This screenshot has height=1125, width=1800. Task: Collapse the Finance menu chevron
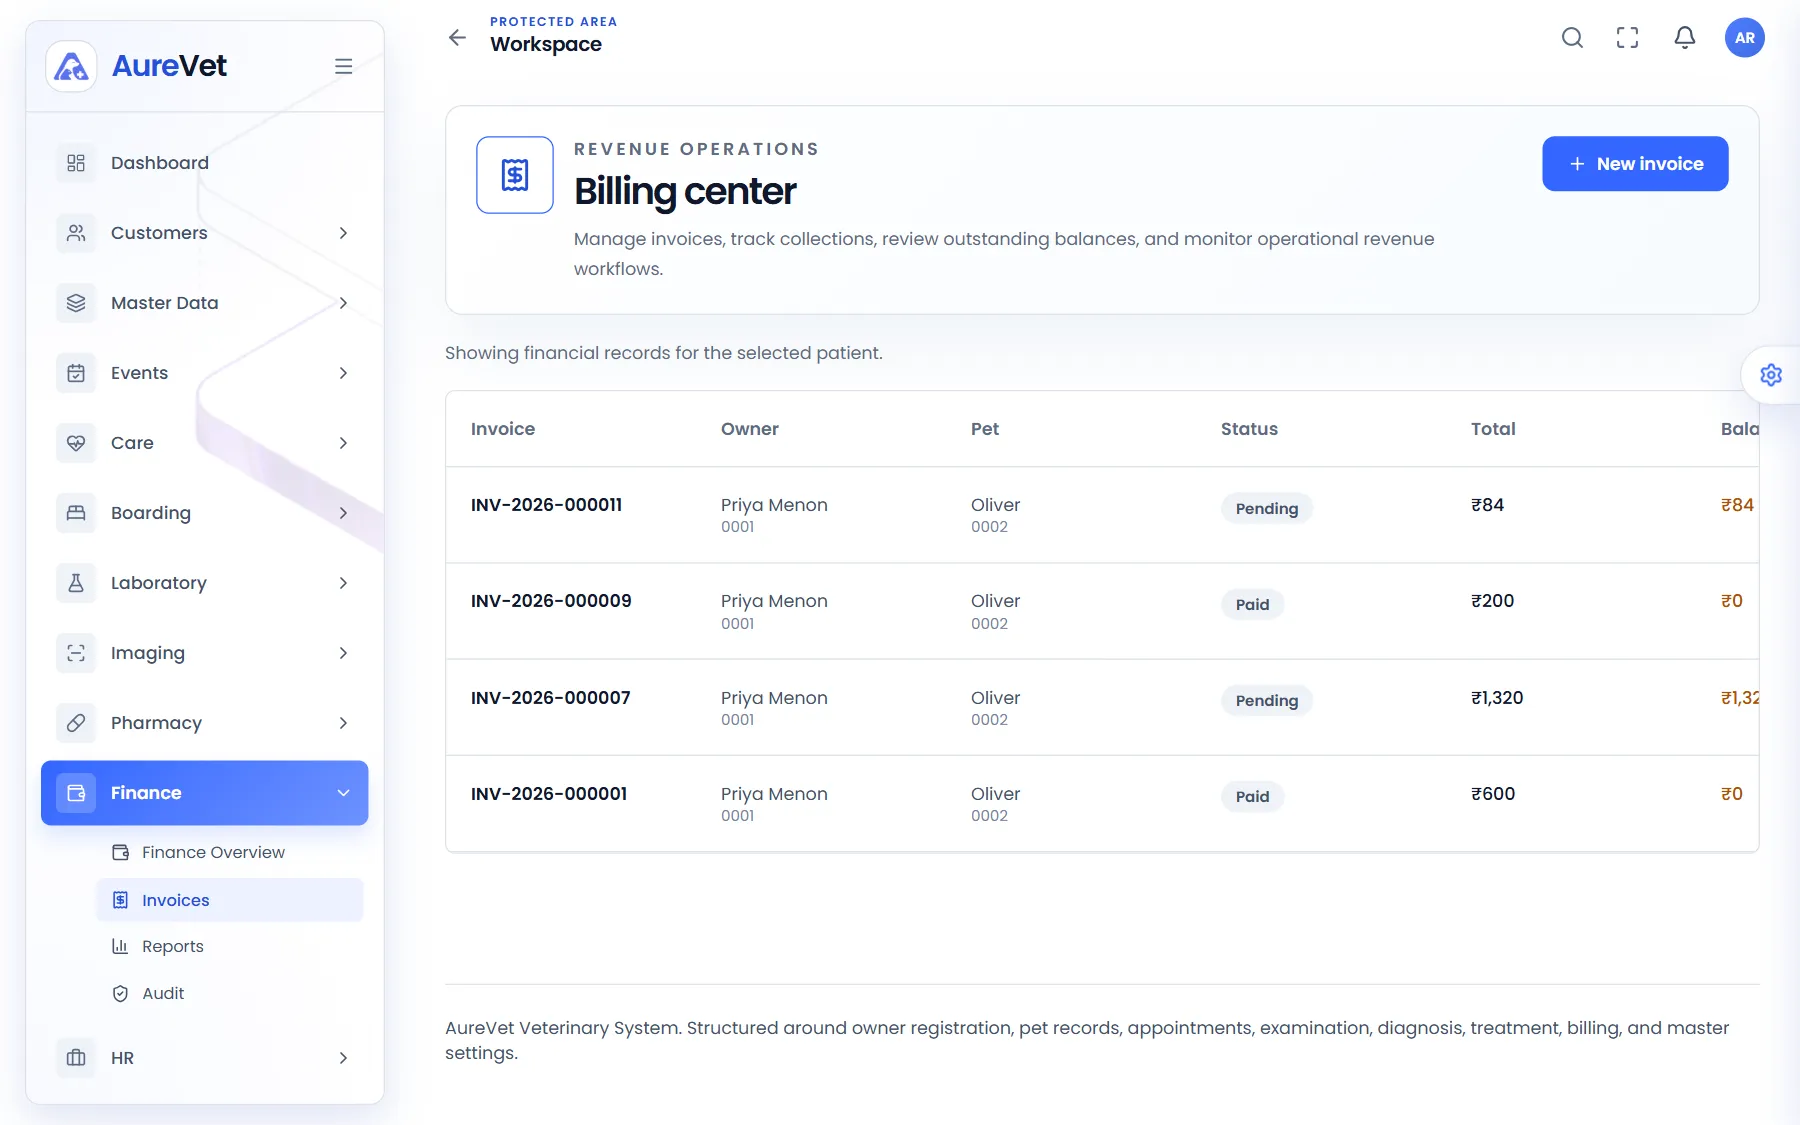click(x=343, y=793)
